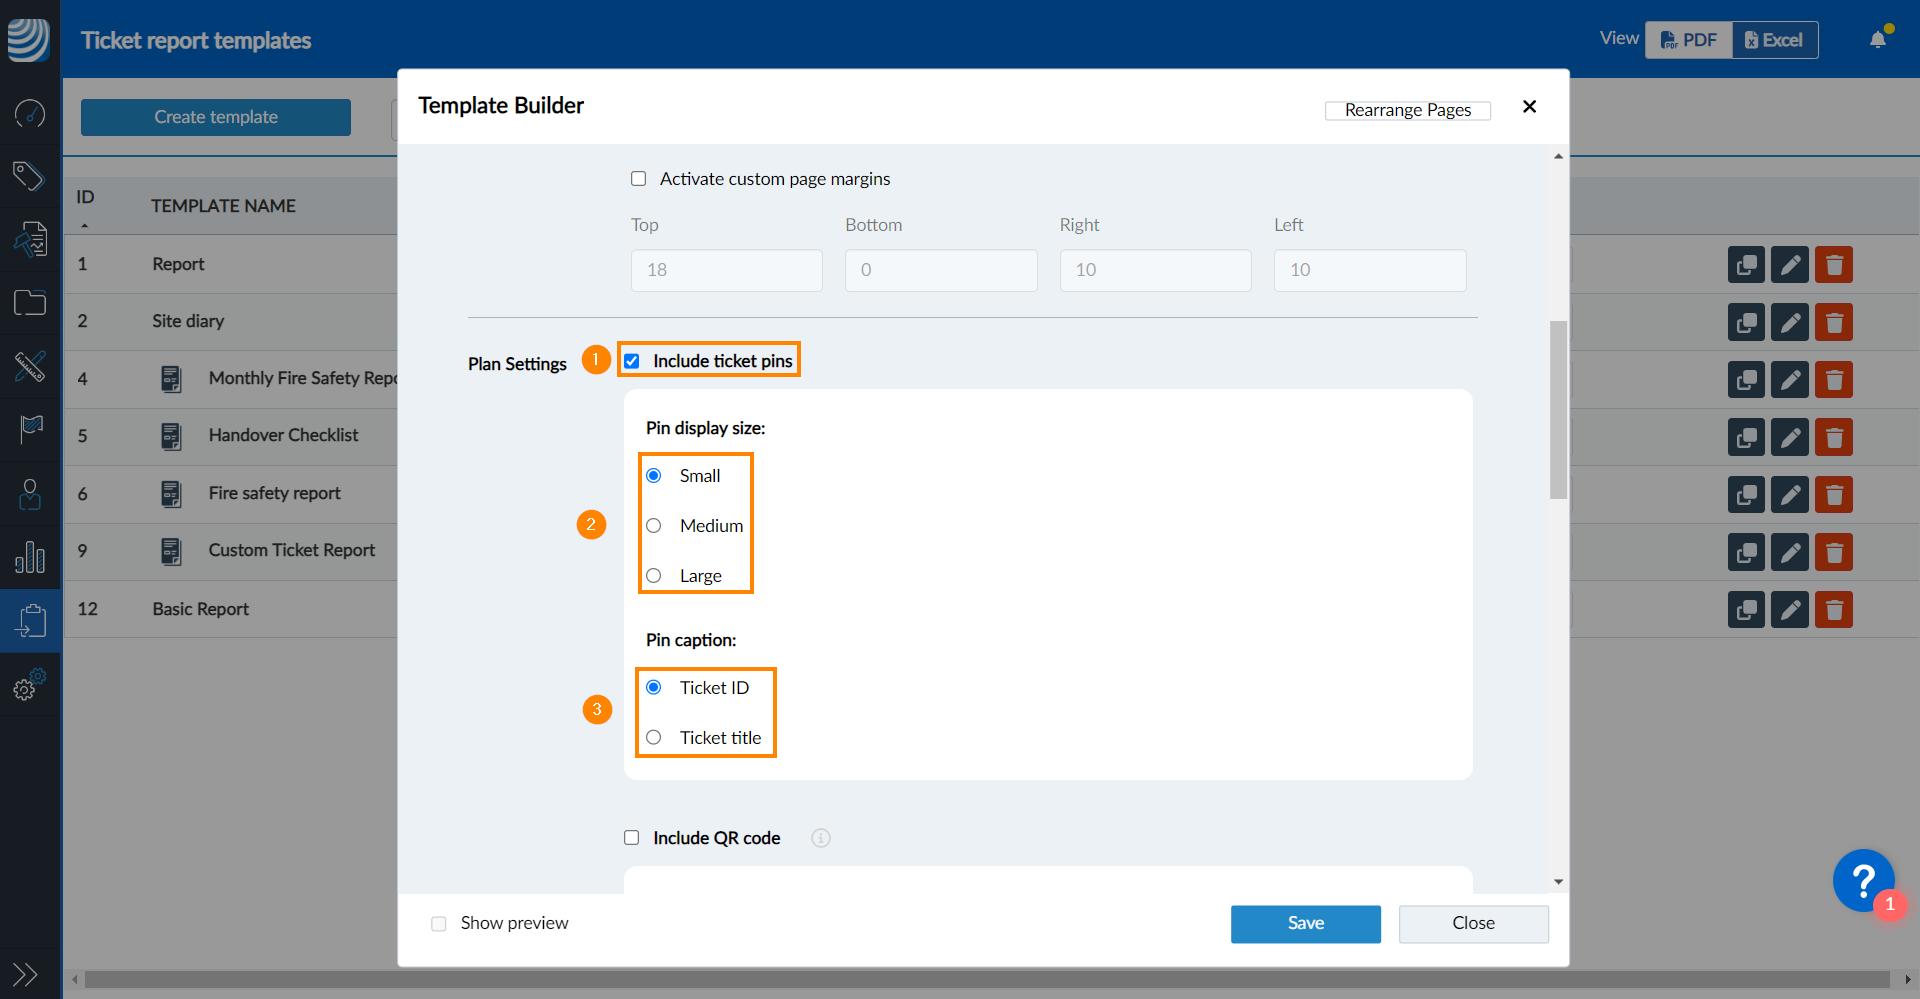This screenshot has width=1920, height=999.
Task: Click the info icon beside Include QR code
Action: click(x=821, y=838)
